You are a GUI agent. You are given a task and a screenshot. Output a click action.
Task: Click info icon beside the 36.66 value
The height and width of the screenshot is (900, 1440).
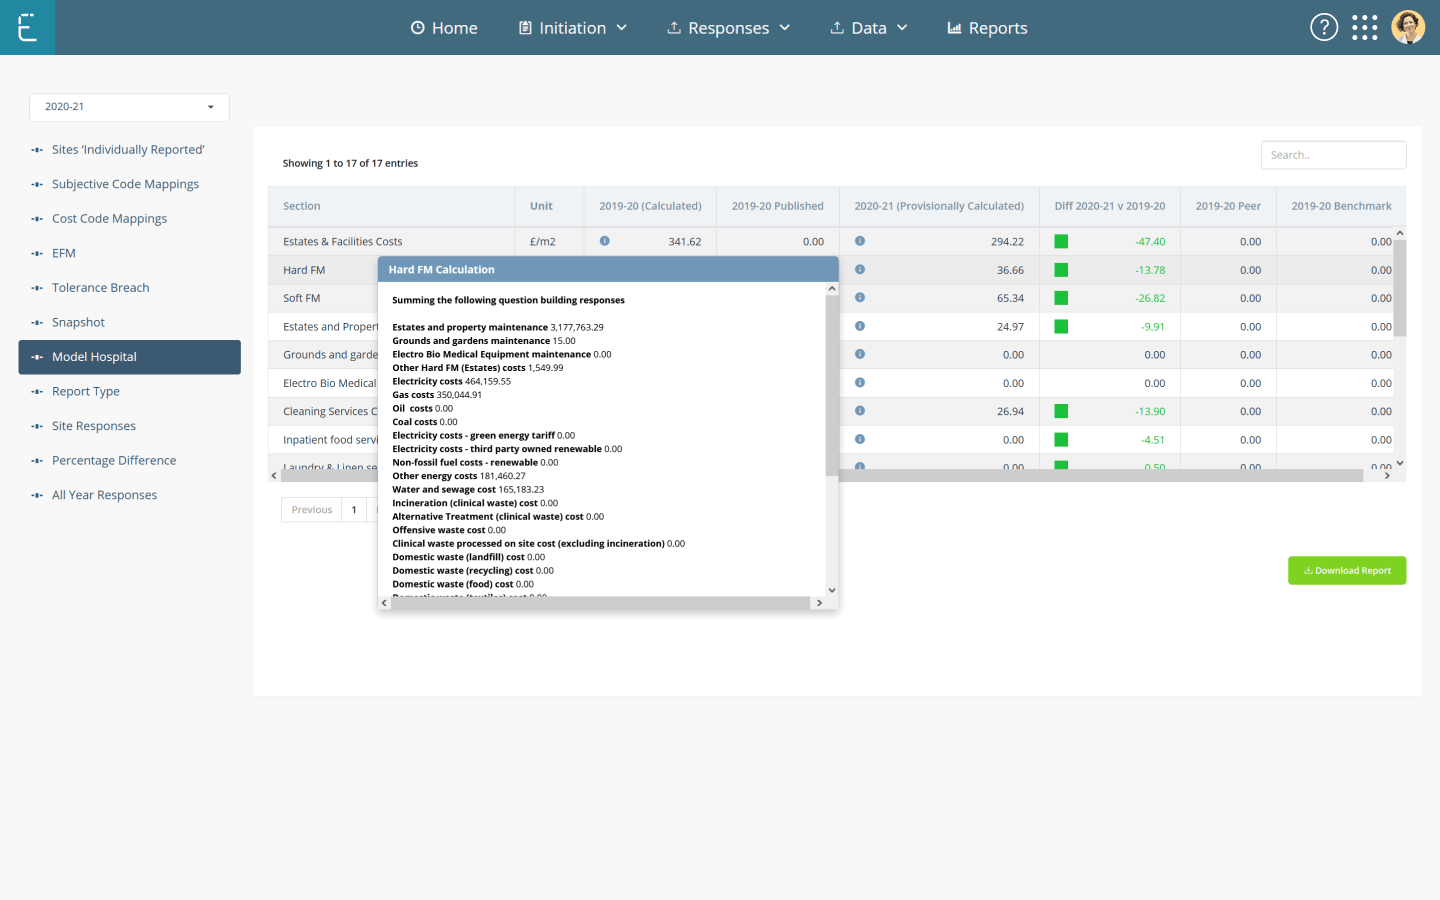(860, 270)
